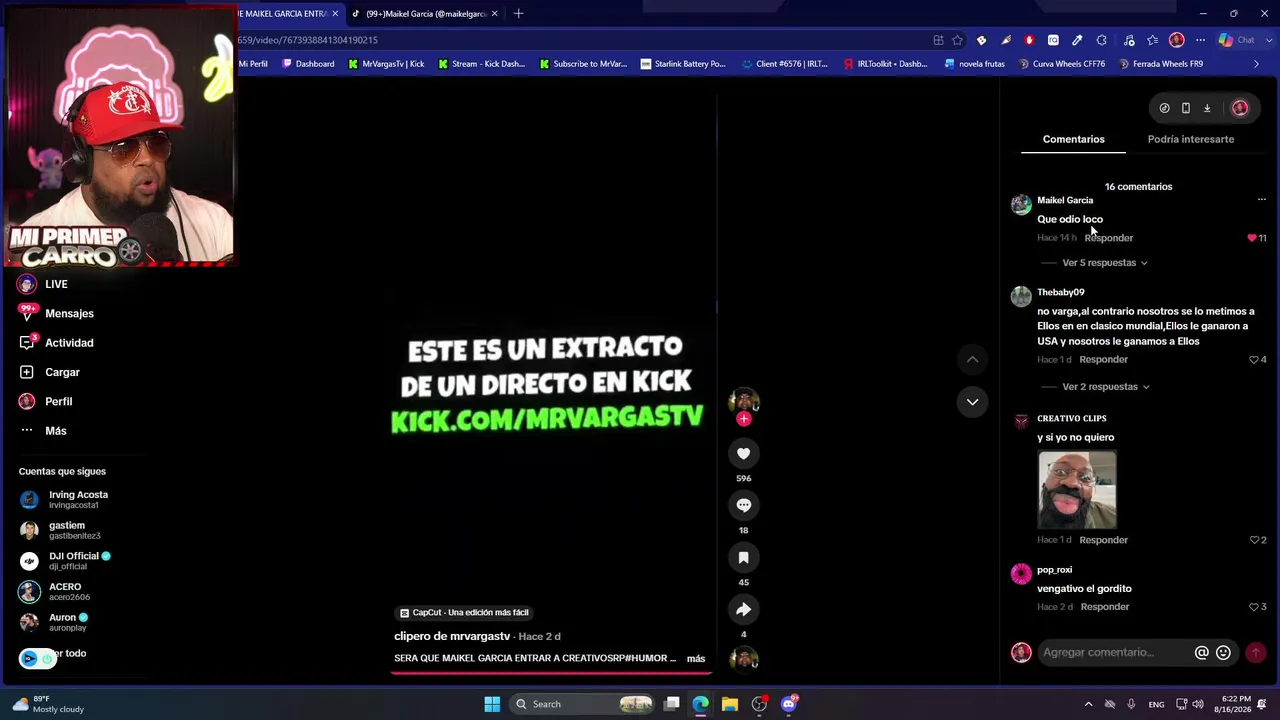Save the video with the bookmark icon
The image size is (1280, 720).
point(743,557)
